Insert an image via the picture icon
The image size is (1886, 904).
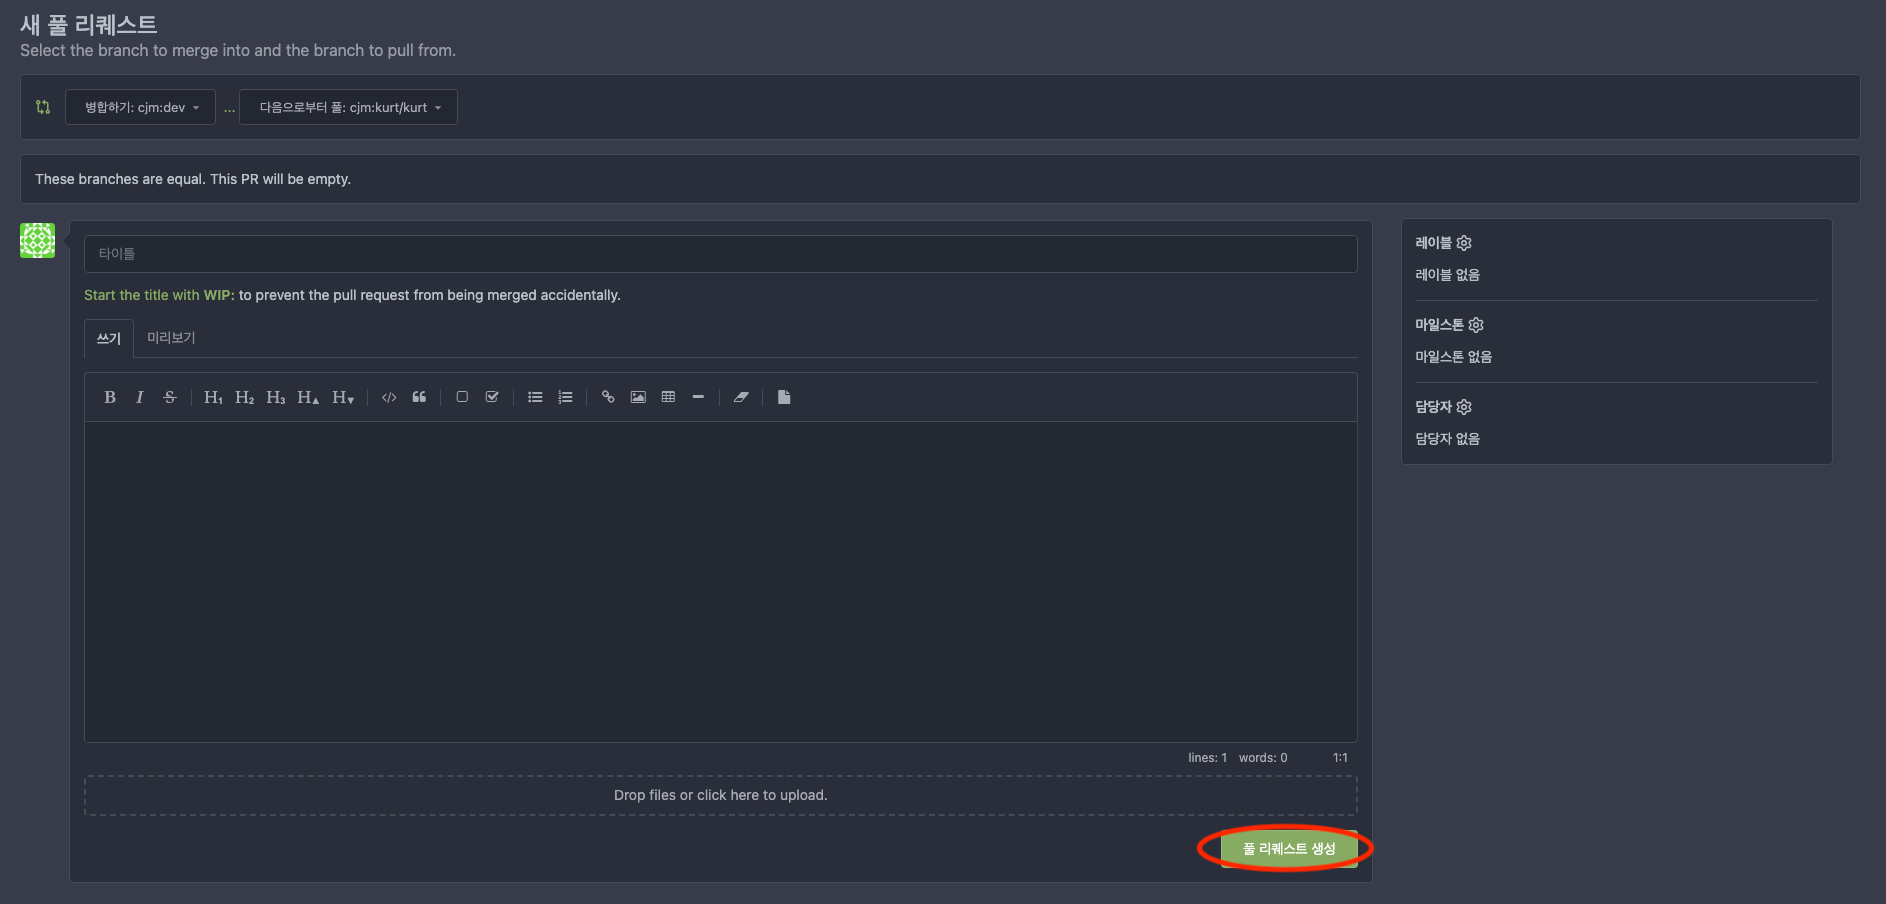[638, 397]
